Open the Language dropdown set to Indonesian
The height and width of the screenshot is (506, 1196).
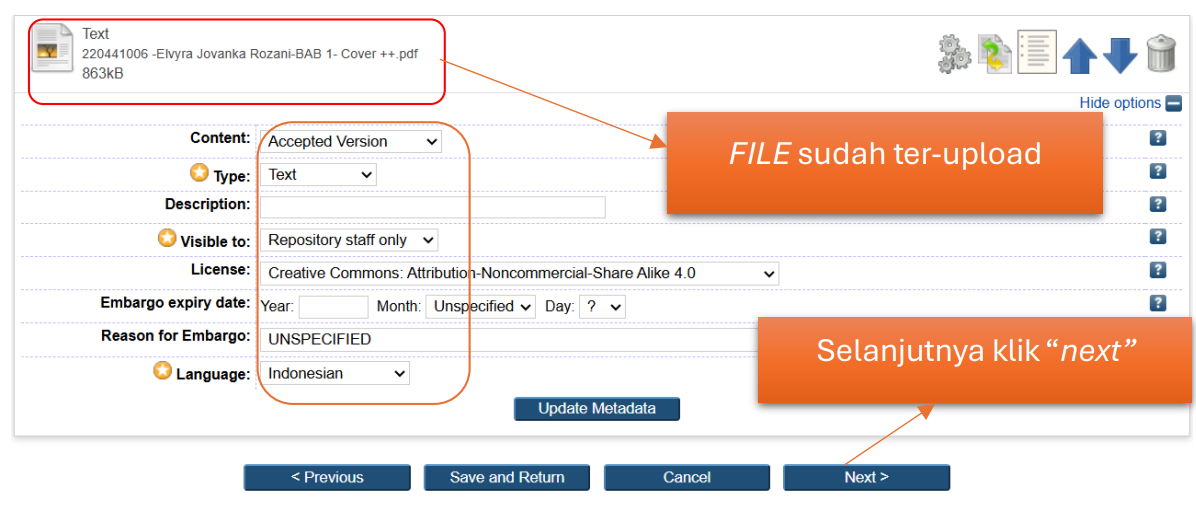pyautogui.click(x=335, y=373)
